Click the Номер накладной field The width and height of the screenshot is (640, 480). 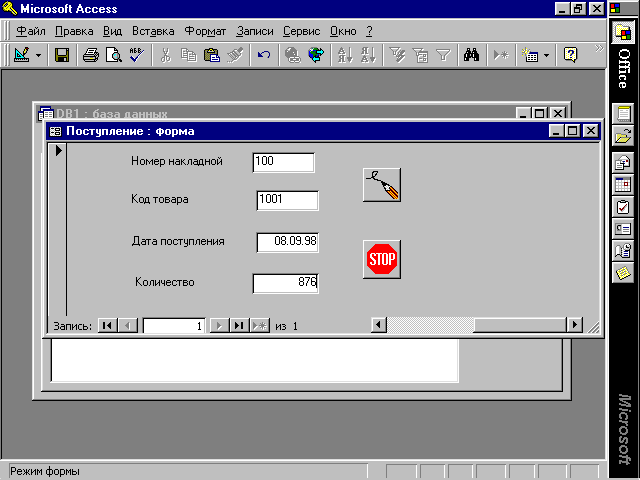pos(284,162)
